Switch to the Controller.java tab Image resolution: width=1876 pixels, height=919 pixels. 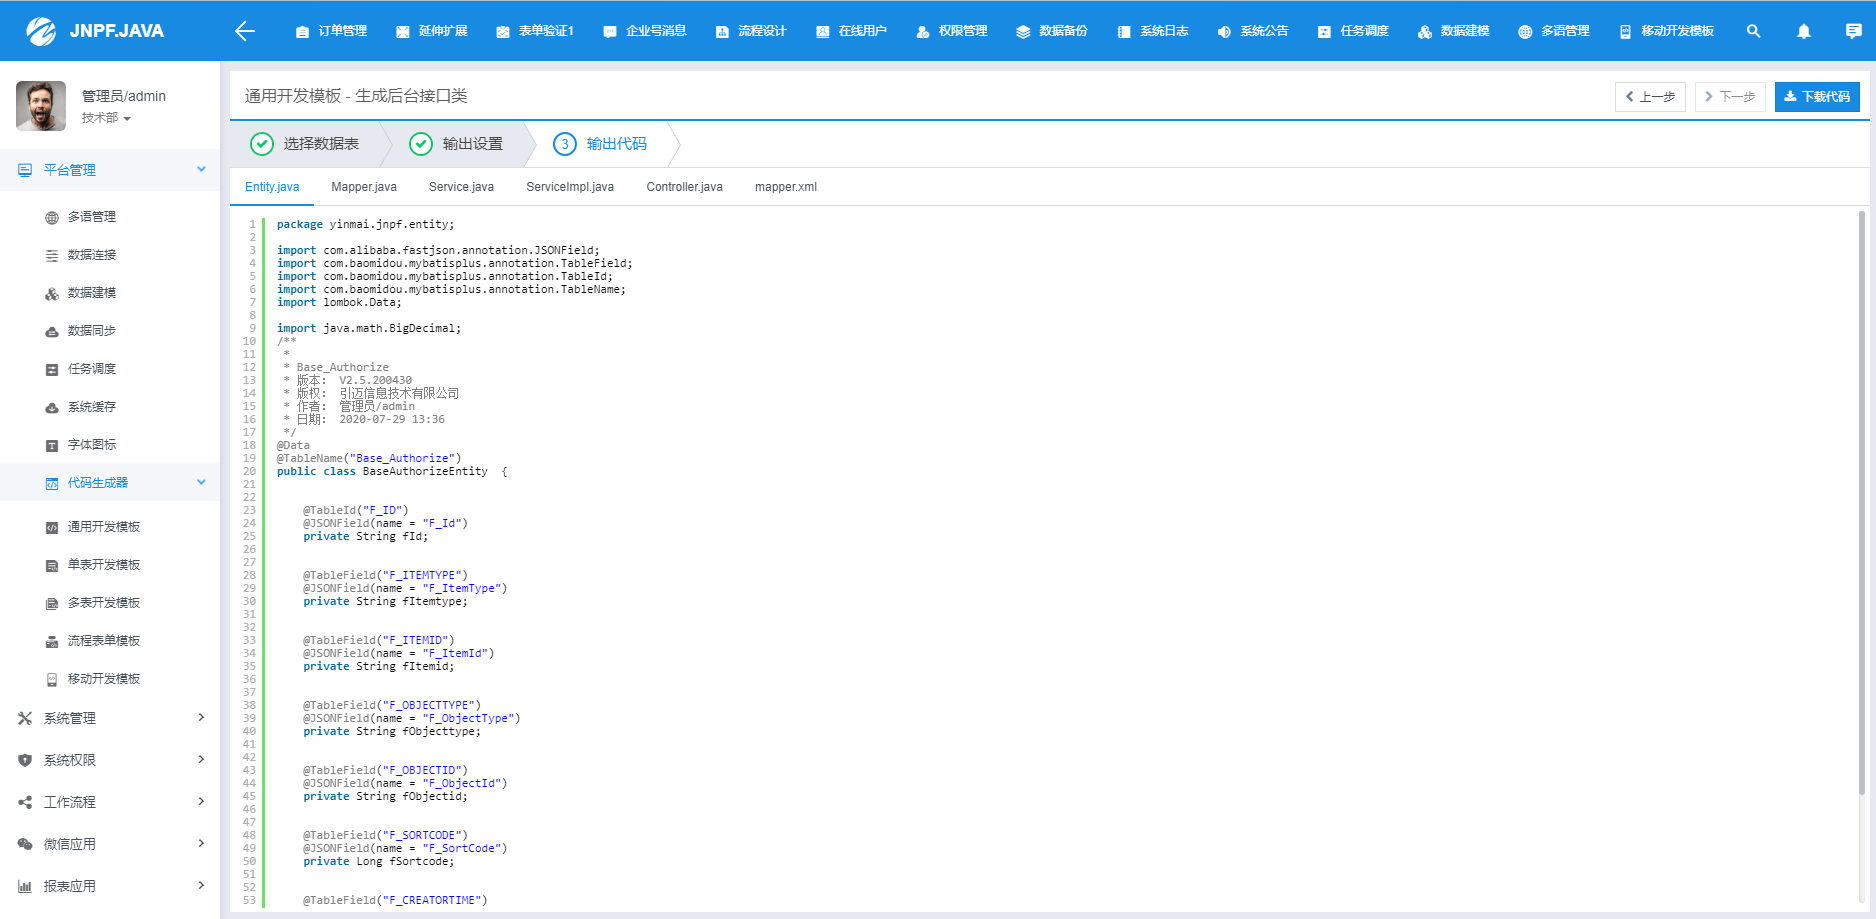(684, 186)
